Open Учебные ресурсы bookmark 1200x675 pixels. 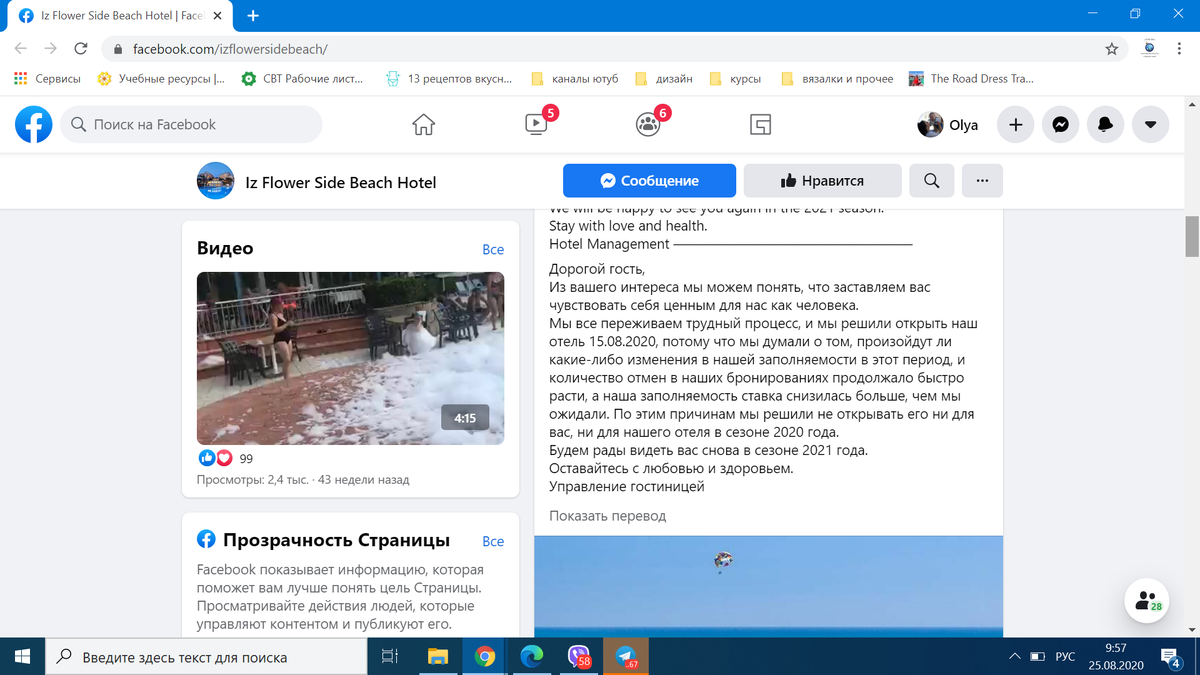pyautogui.click(x=161, y=78)
